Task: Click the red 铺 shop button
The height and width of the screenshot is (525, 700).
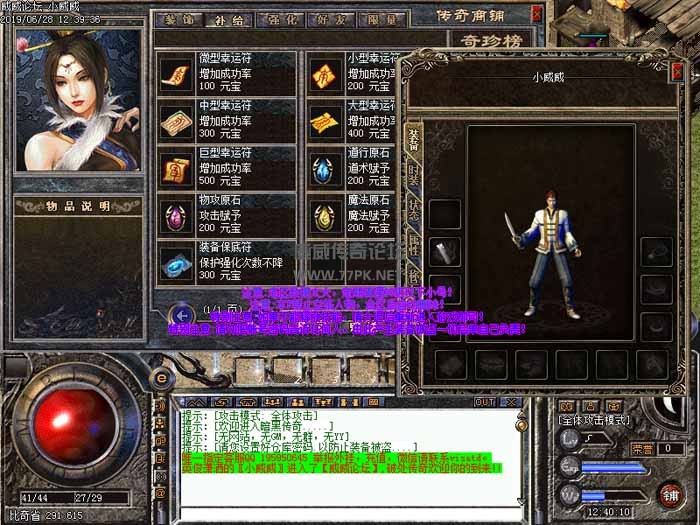Action: point(670,495)
